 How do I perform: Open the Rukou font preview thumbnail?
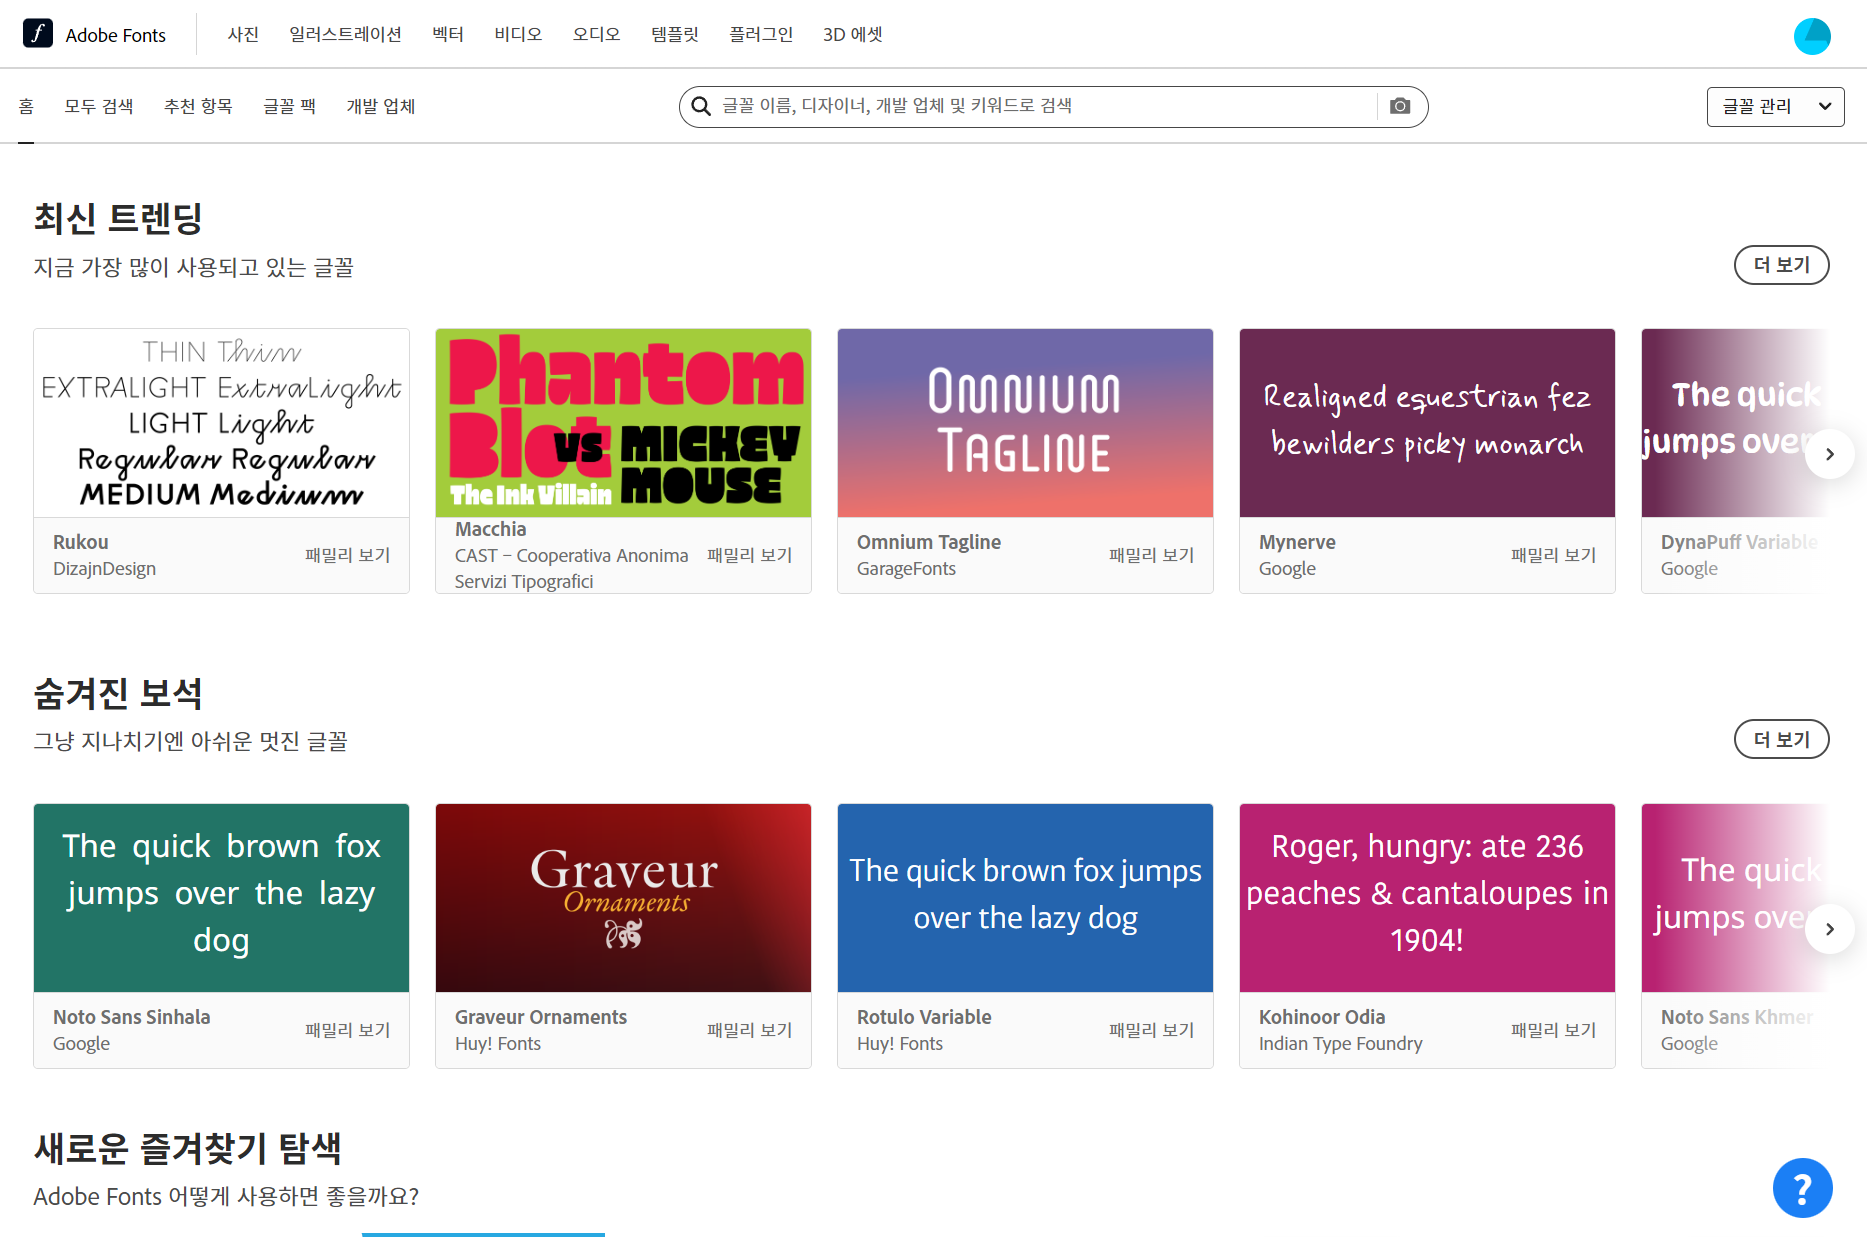(x=221, y=423)
